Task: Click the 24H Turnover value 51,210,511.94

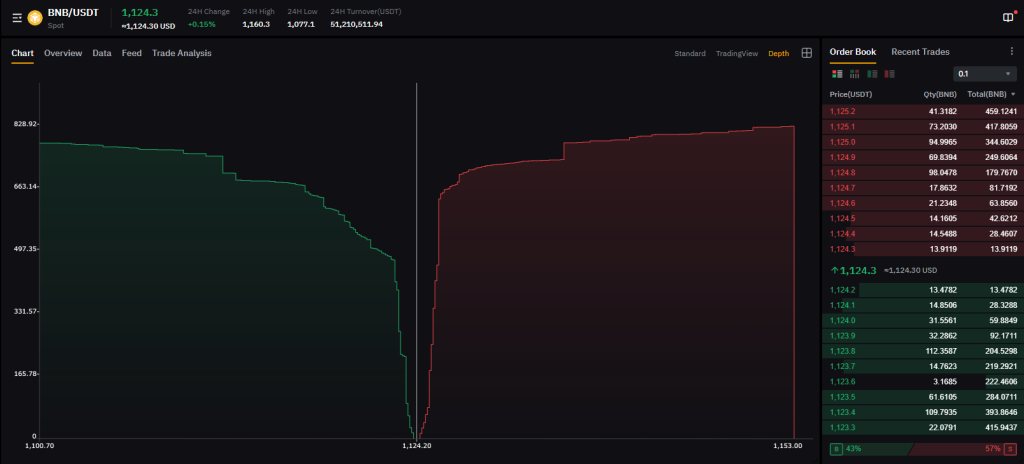Action: click(357, 24)
